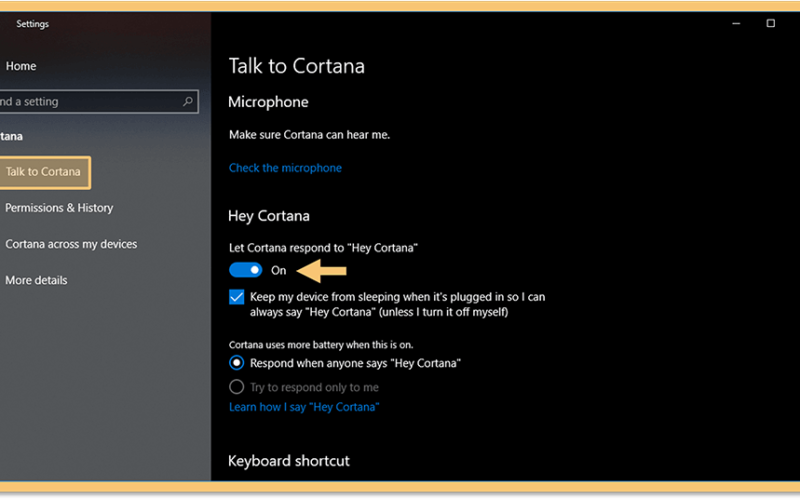The image size is (800, 500).
Task: Open More details sidebar item
Action: coord(36,280)
